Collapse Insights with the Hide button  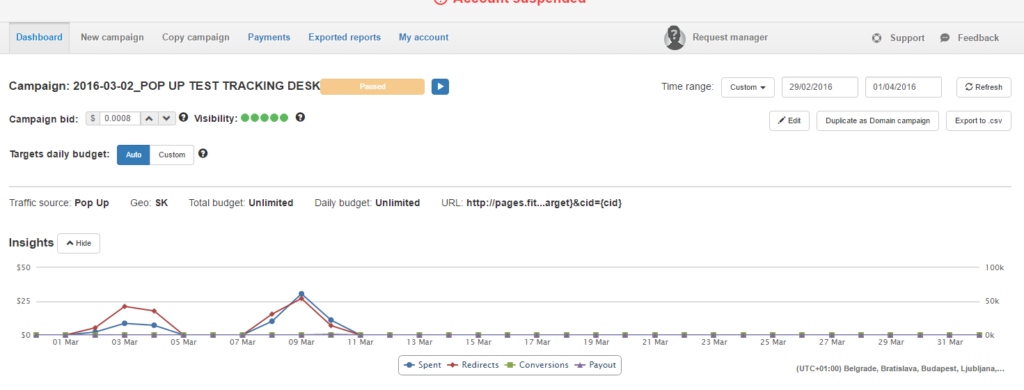pyautogui.click(x=78, y=243)
